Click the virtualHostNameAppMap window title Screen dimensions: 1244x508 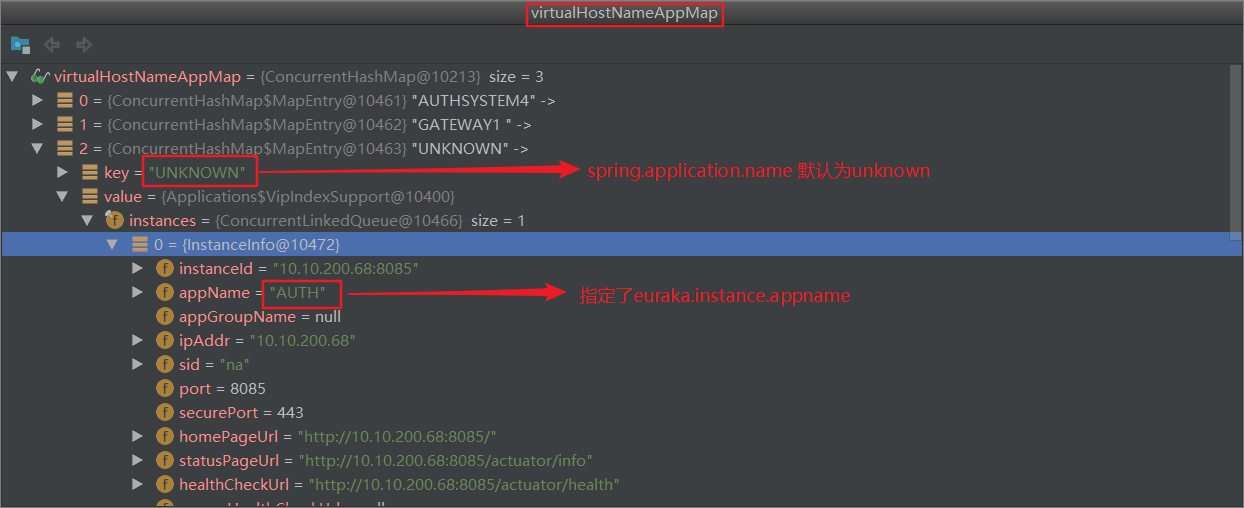(x=624, y=14)
